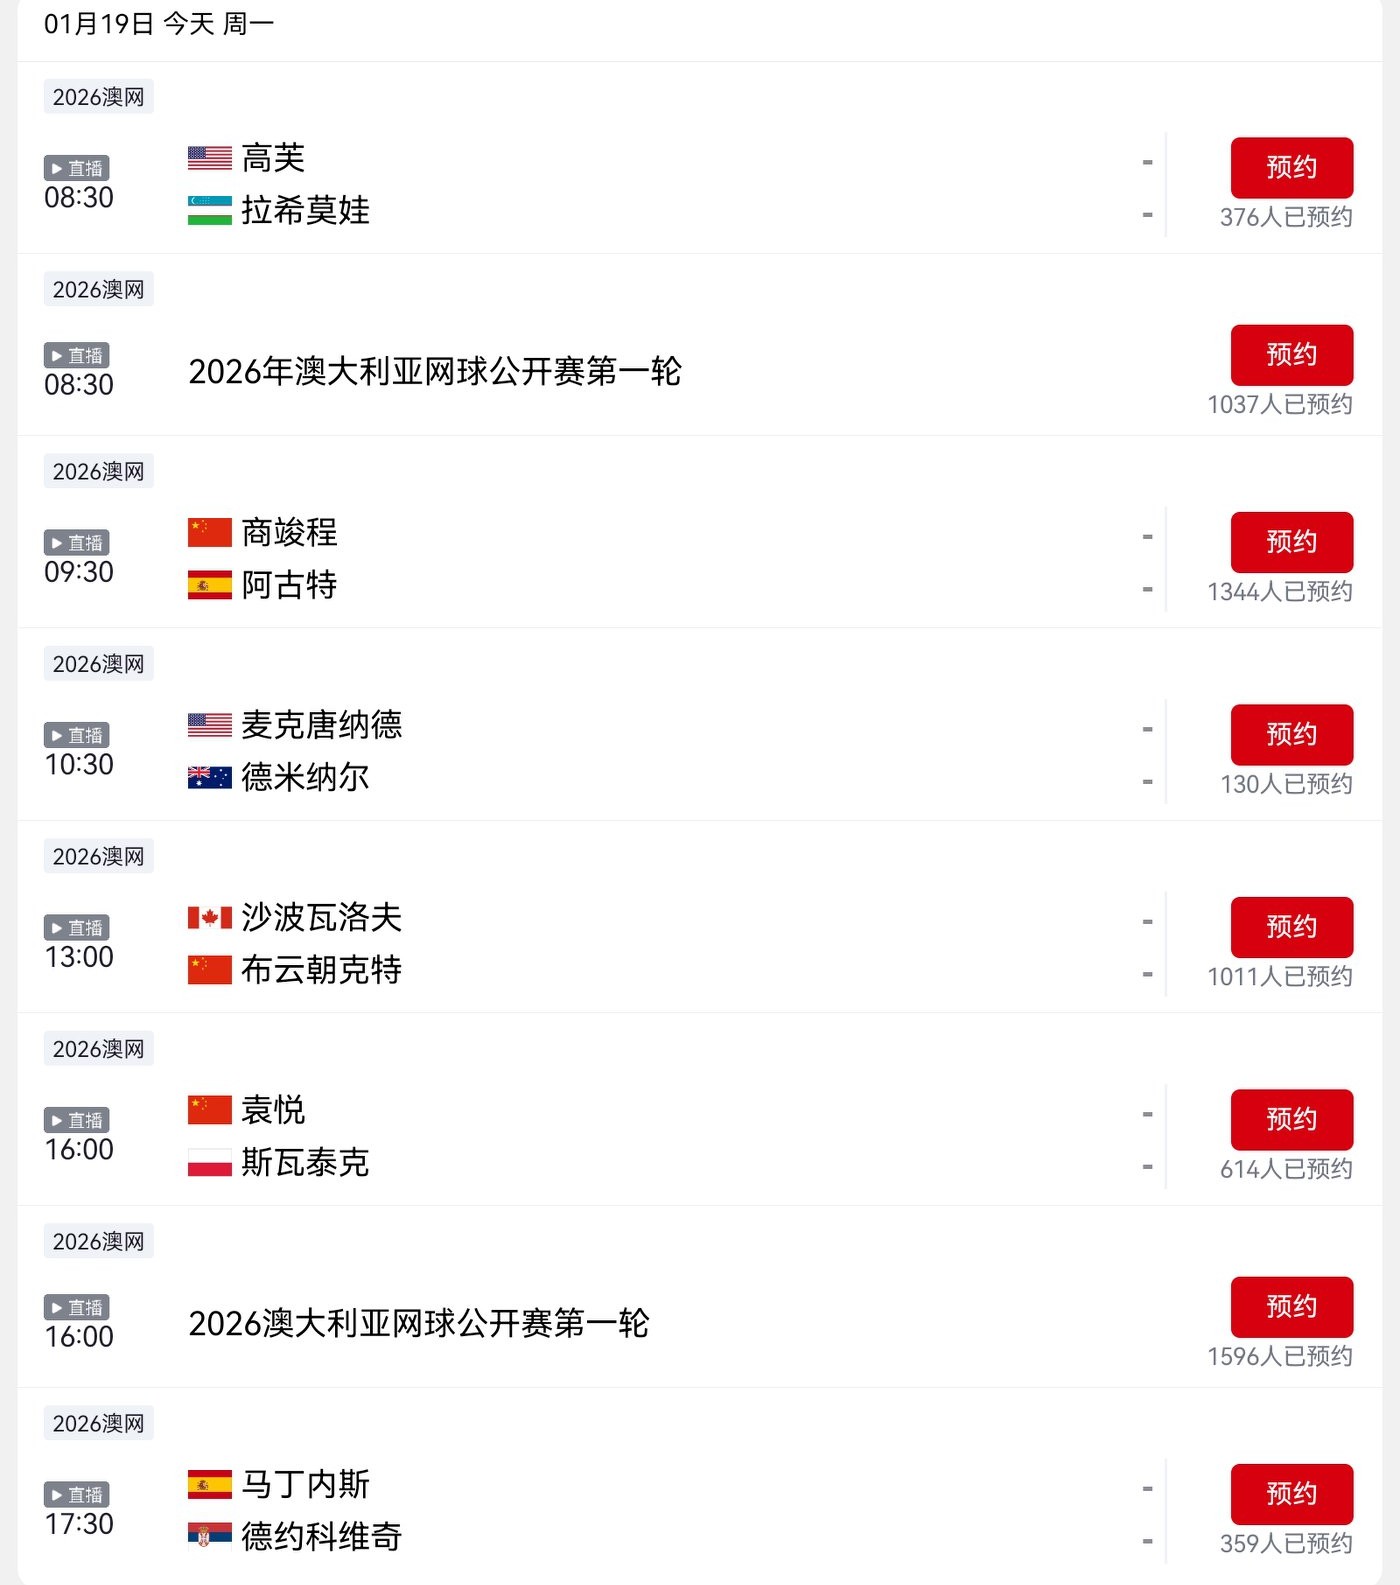Click the live badge at 10:30 match
Viewport: 1400px width, 1585px height.
77,735
